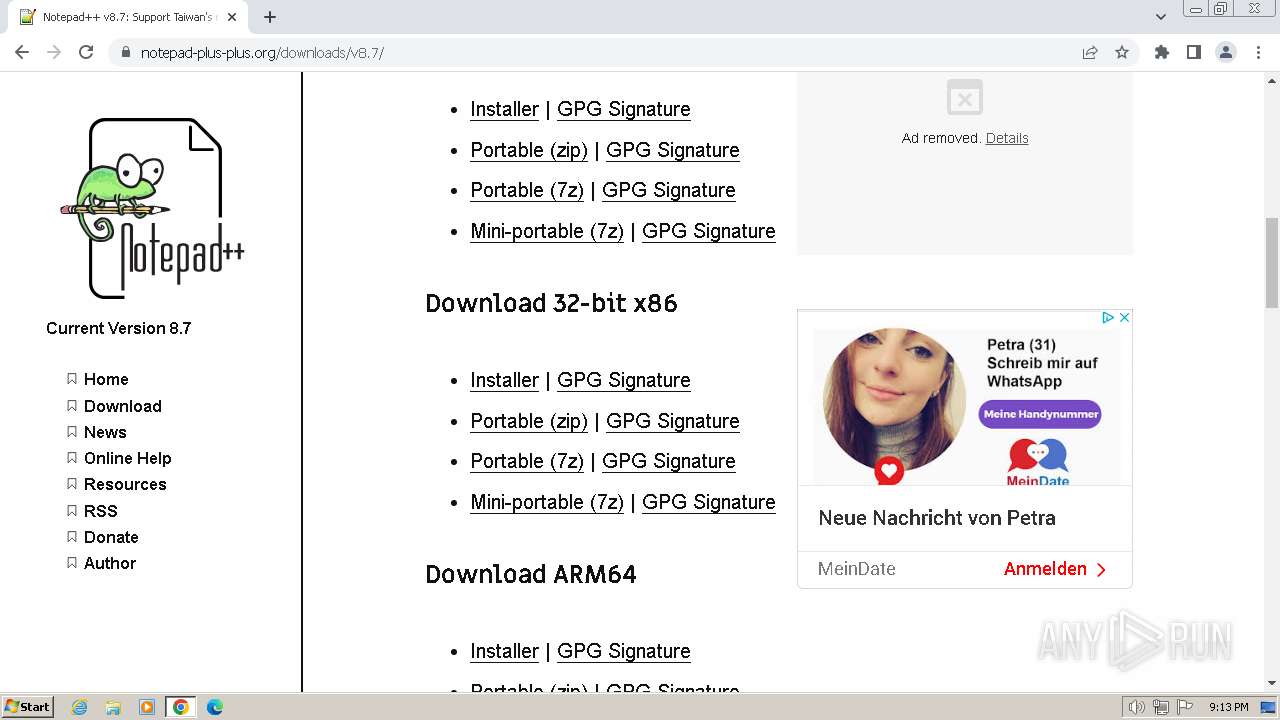
Task: Go back using the browser back arrow
Action: coord(22,52)
